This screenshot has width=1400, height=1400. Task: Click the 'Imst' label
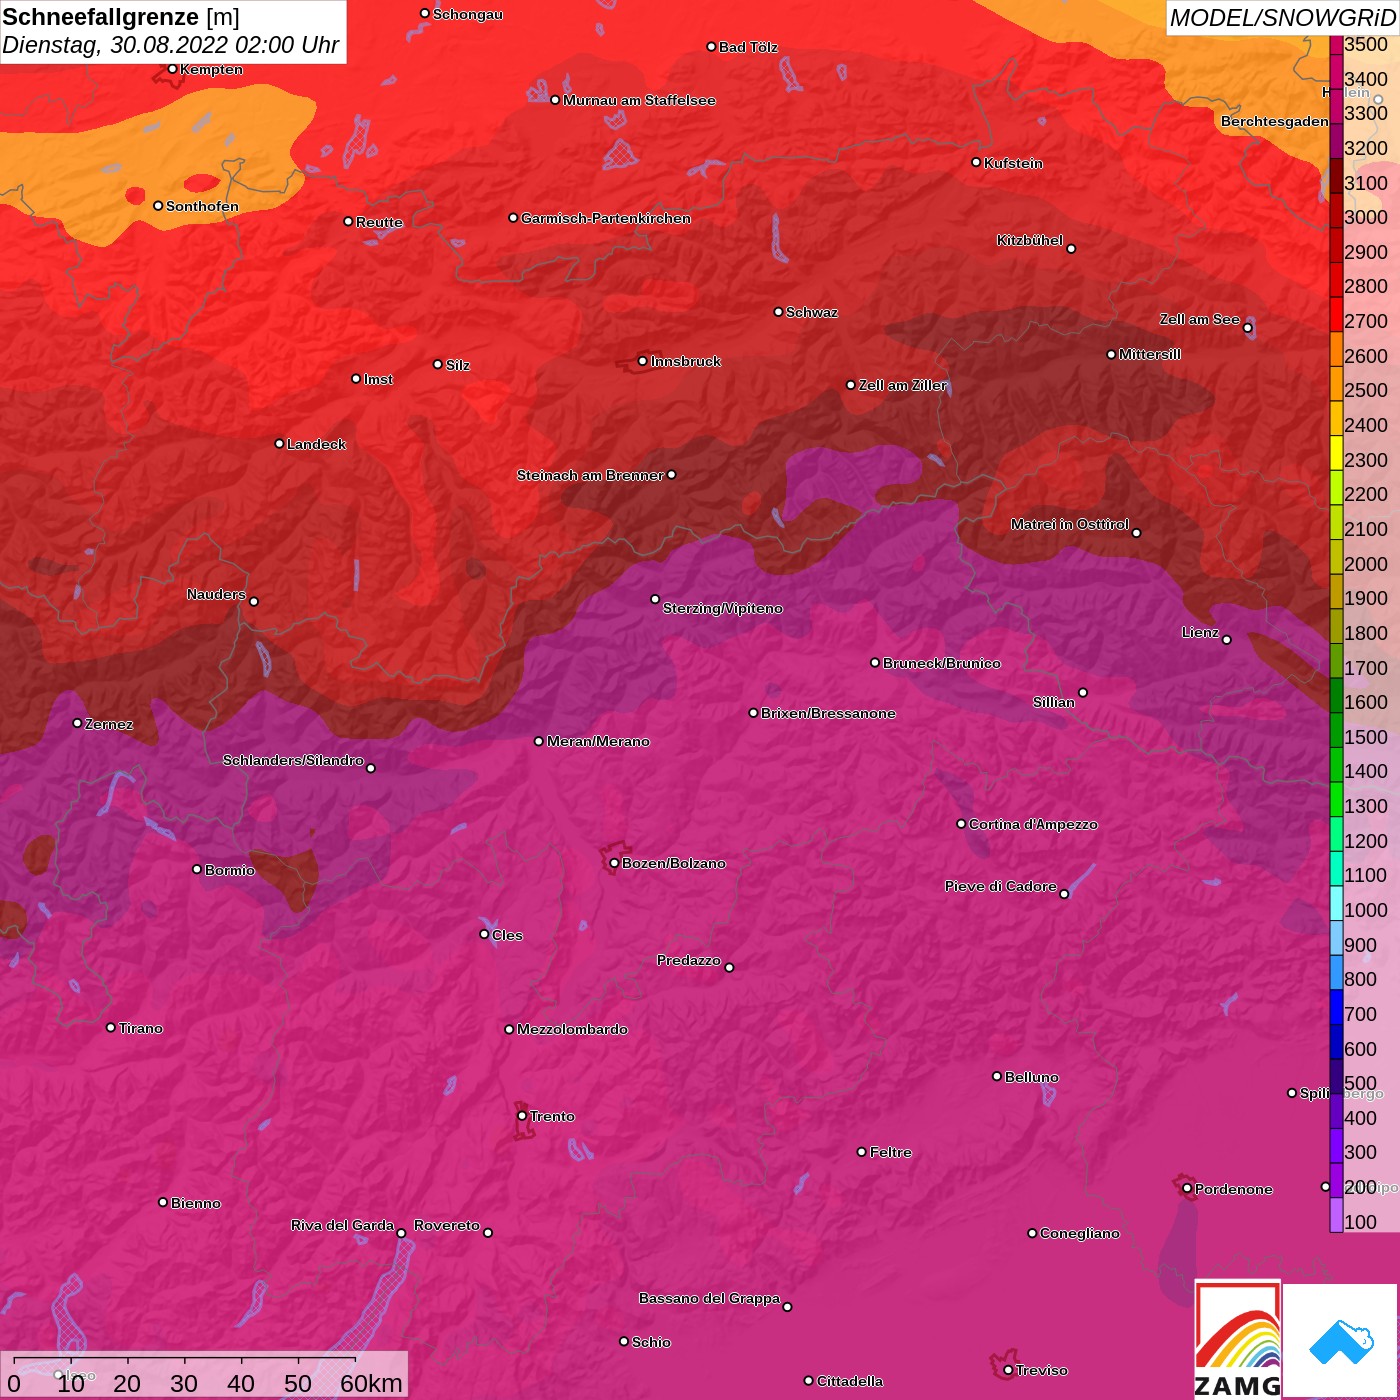(378, 379)
